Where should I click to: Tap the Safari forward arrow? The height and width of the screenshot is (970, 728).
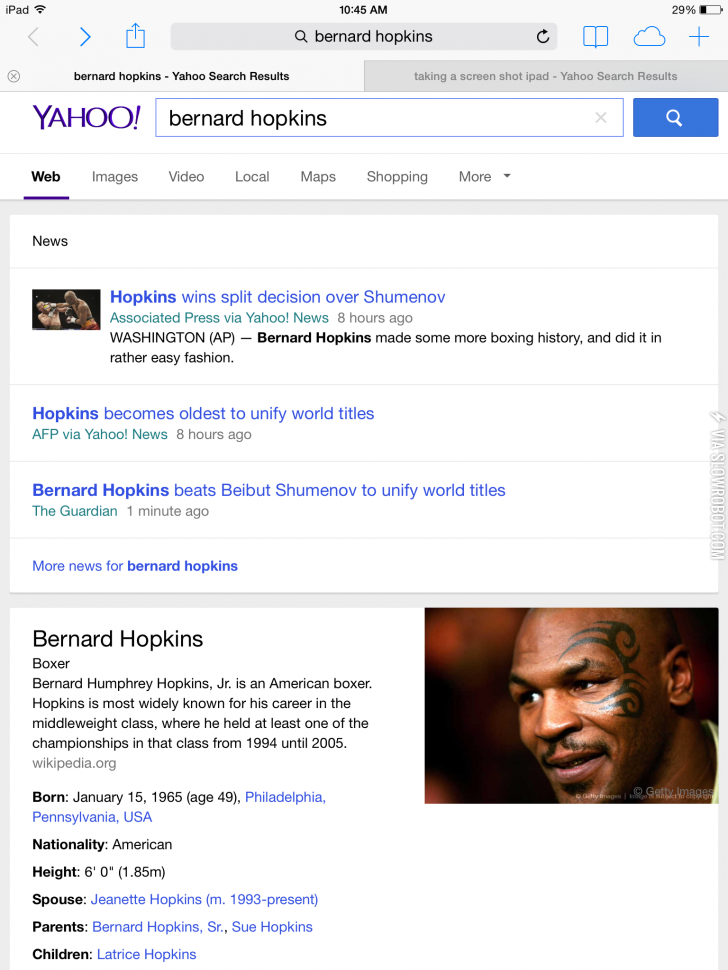pyautogui.click(x=85, y=37)
